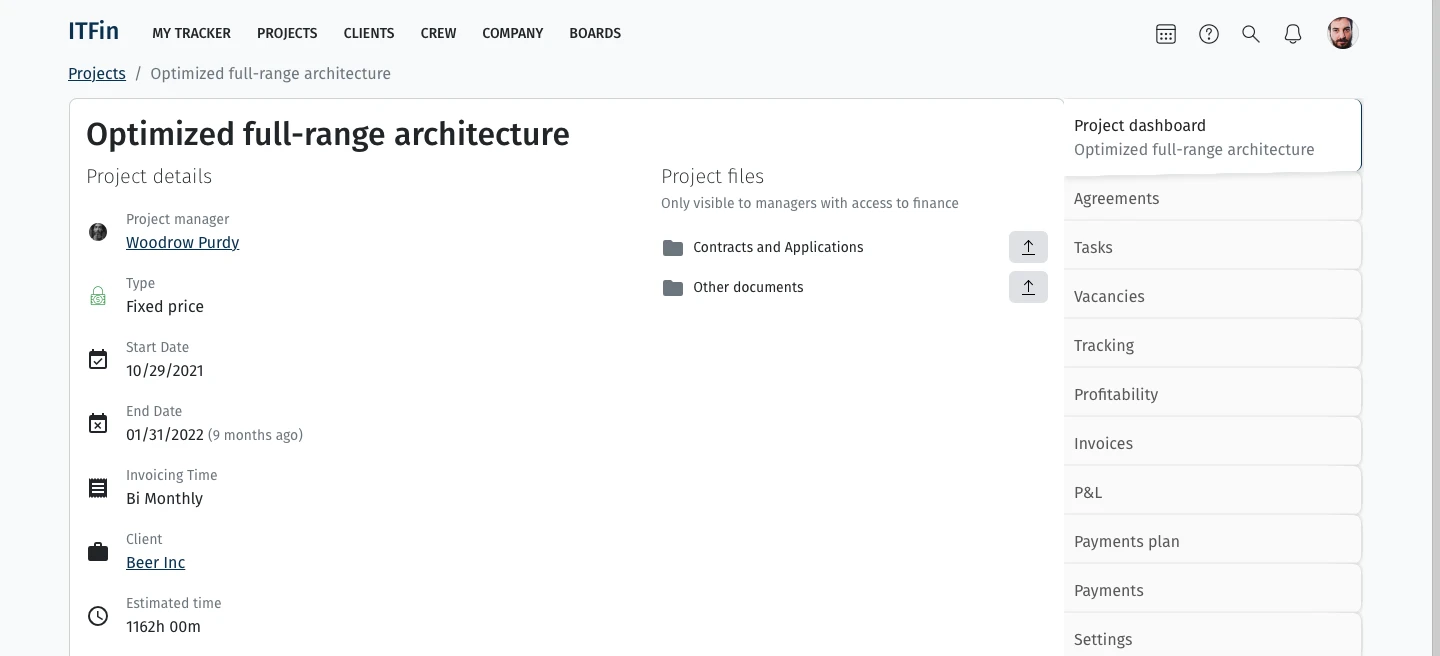Open Contracts and Applications folder
The width and height of the screenshot is (1440, 656).
click(x=777, y=247)
